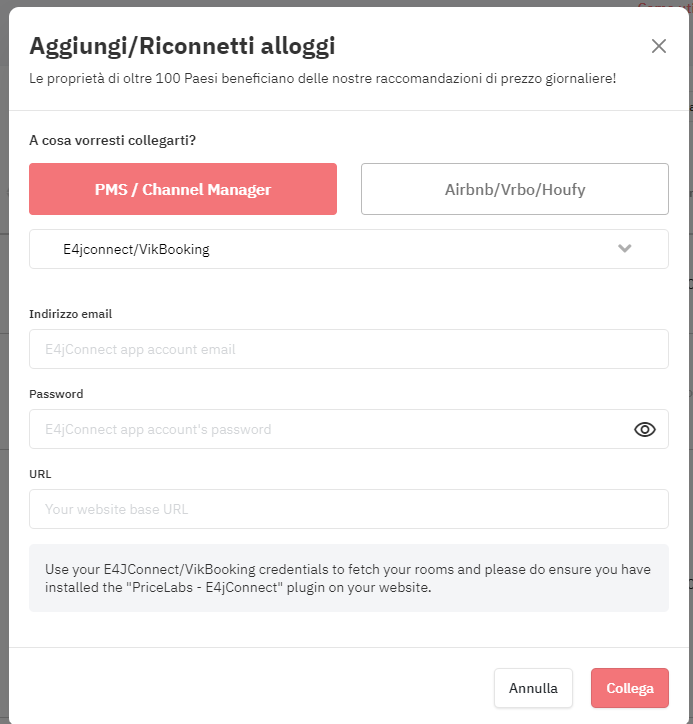Click the Indirizzo email label
Screen dimensions: 693x724
71,314
